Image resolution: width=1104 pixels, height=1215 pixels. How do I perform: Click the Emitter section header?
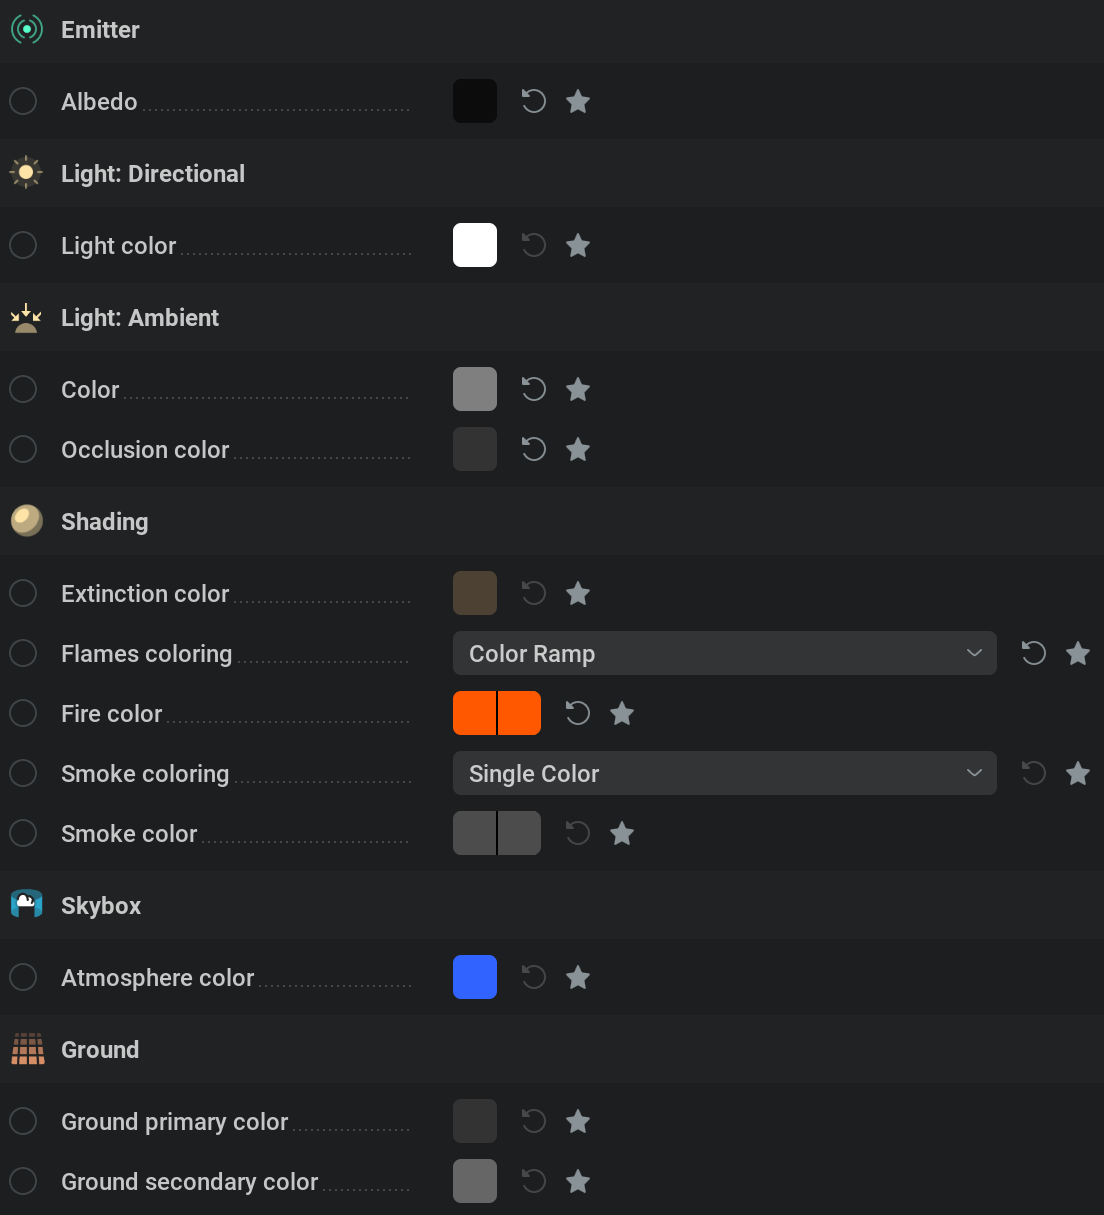552,30
